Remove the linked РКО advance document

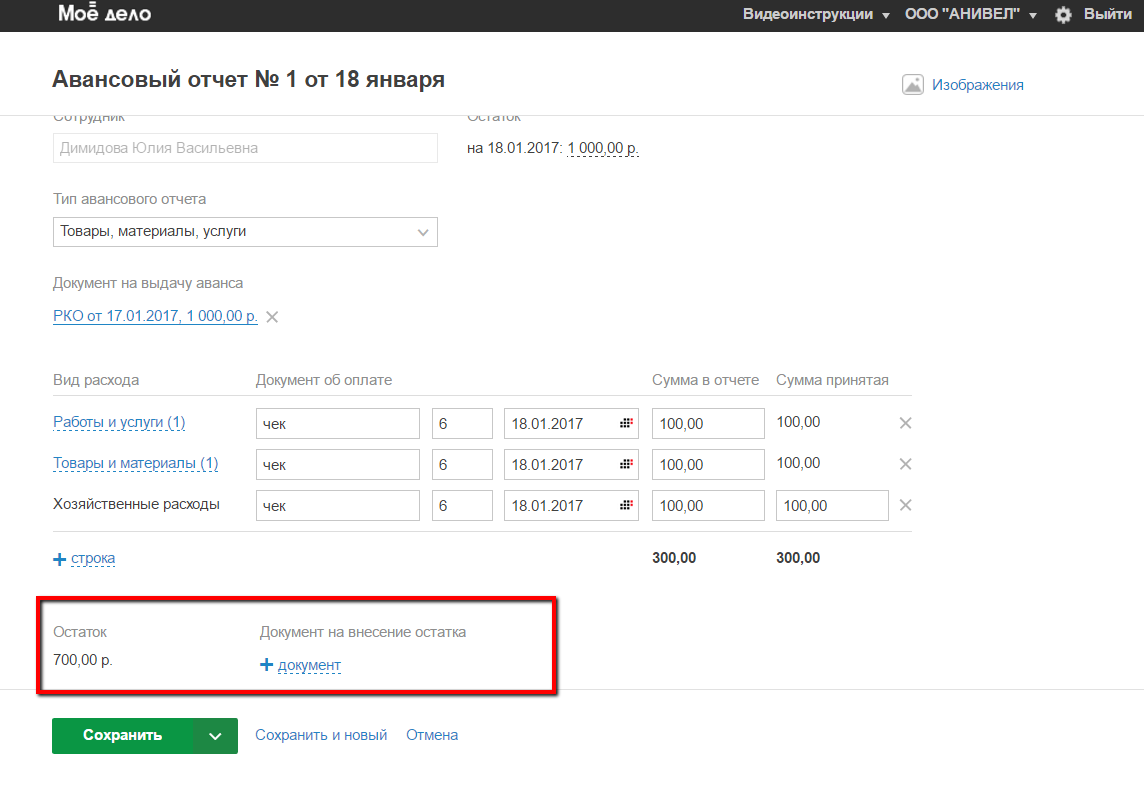(x=272, y=317)
